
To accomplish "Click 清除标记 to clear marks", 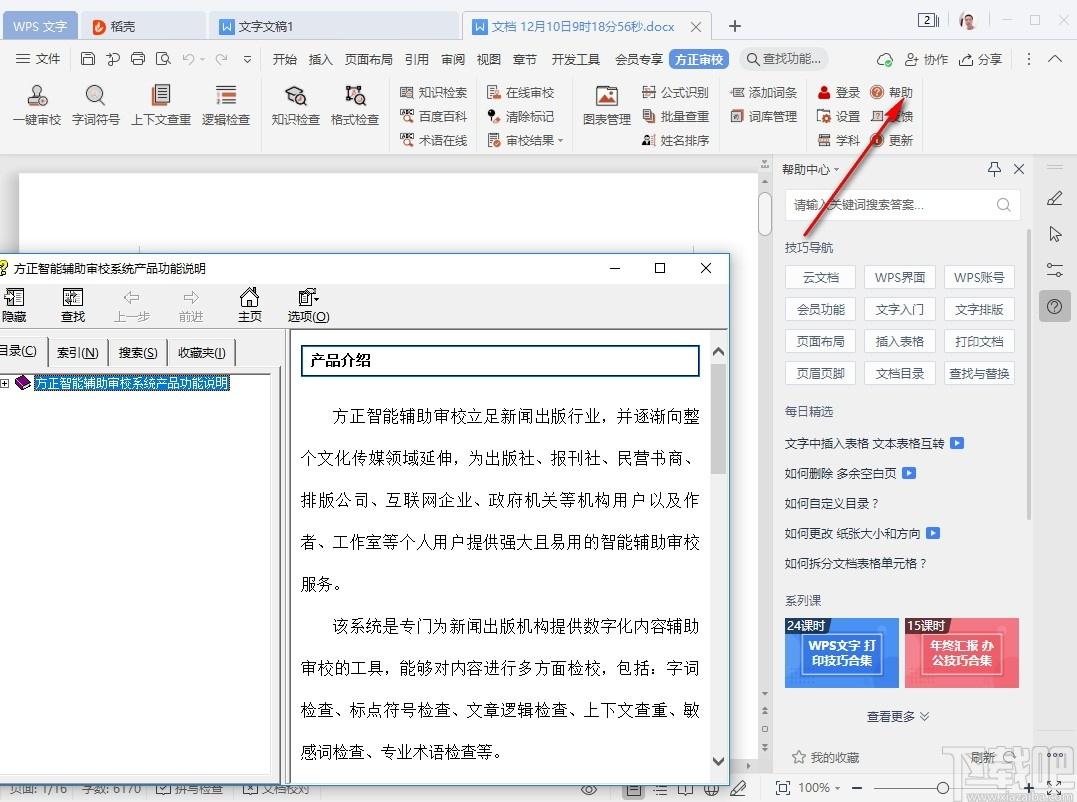I will [520, 116].
